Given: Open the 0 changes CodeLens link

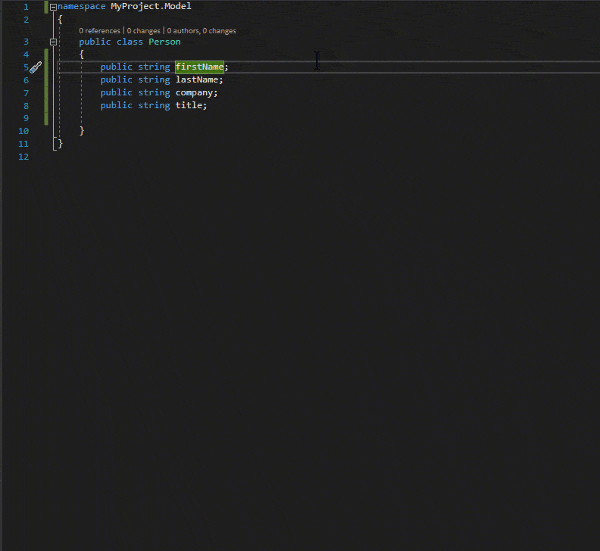Looking at the screenshot, I should (x=143, y=31).
